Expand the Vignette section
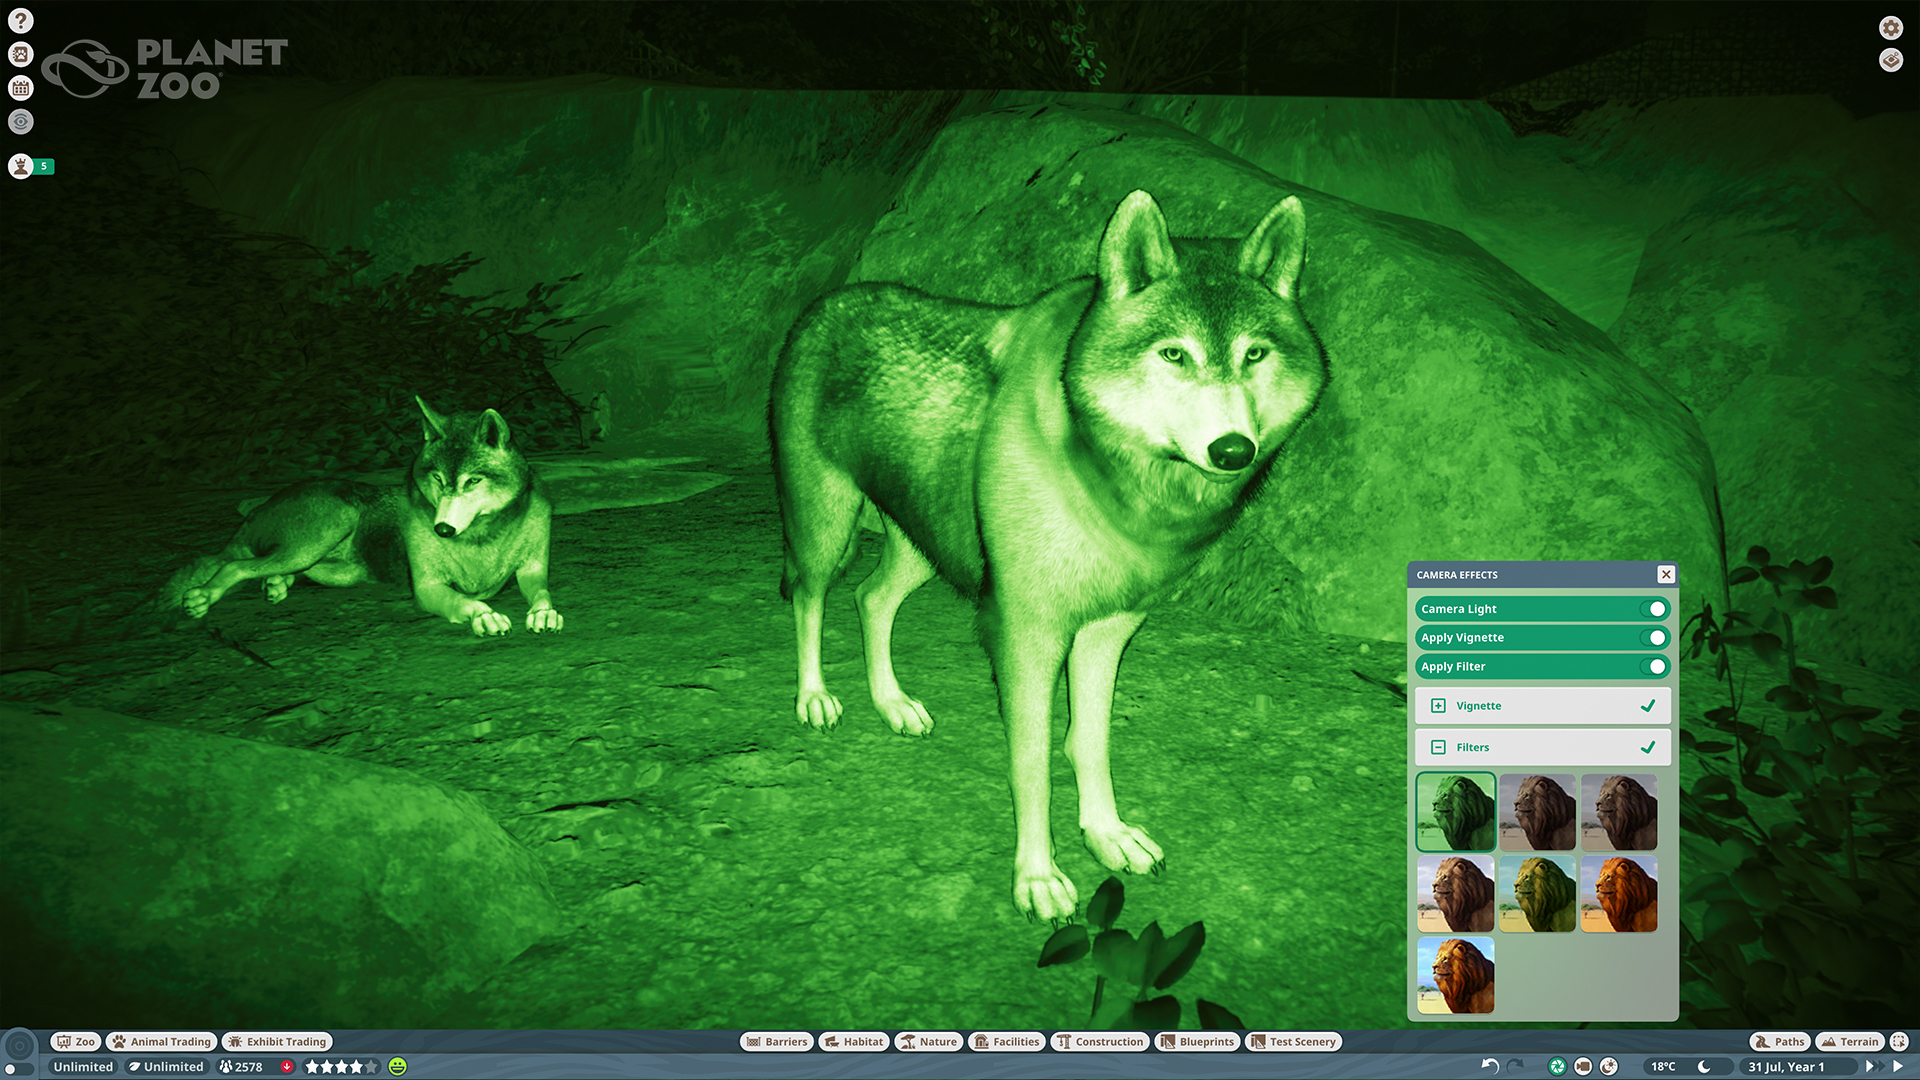 tap(1438, 706)
